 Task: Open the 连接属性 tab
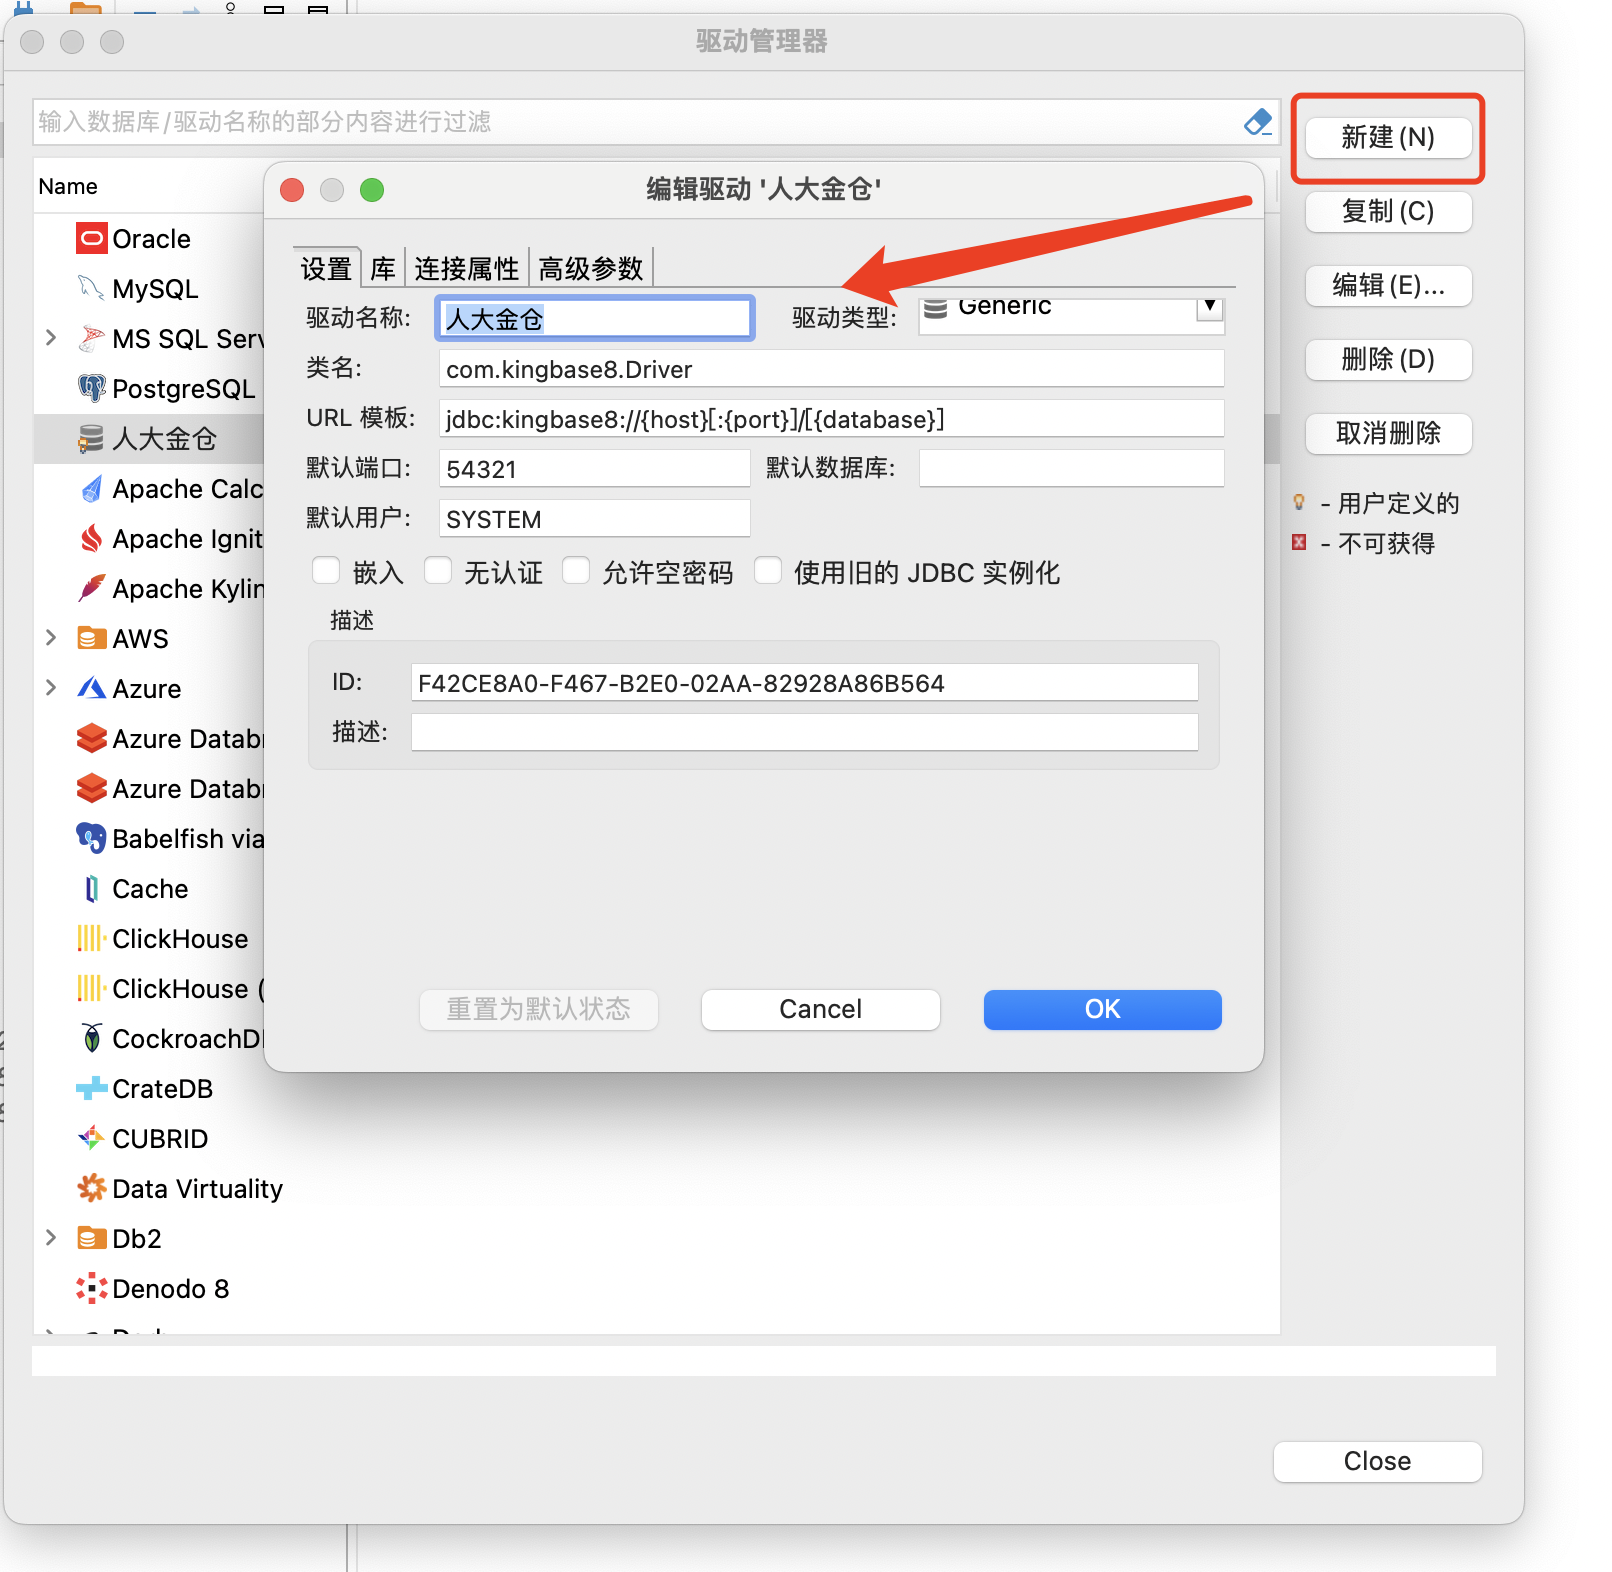466,268
